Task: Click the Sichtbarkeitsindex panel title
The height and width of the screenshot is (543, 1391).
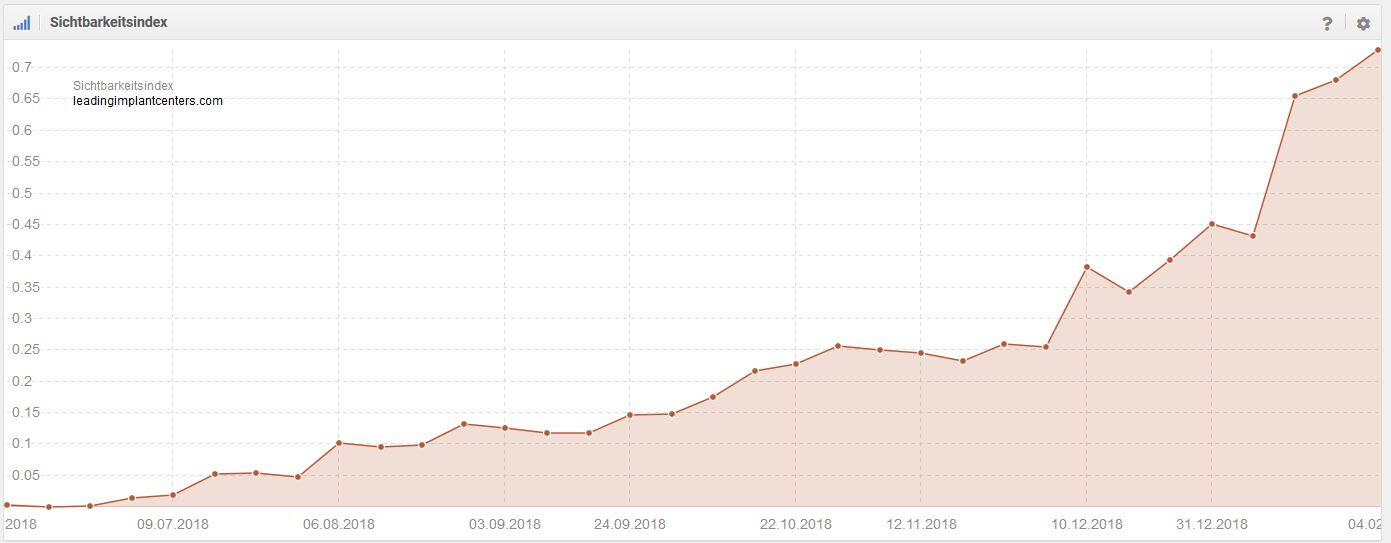Action: [108, 22]
